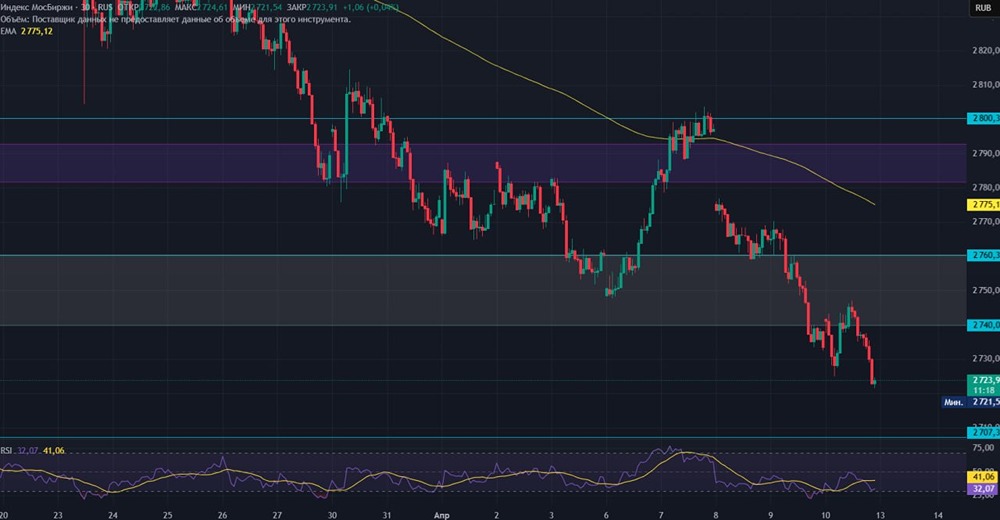Click date 10 on the time axis
Screen dimensions: 1000x520
(x=825, y=515)
